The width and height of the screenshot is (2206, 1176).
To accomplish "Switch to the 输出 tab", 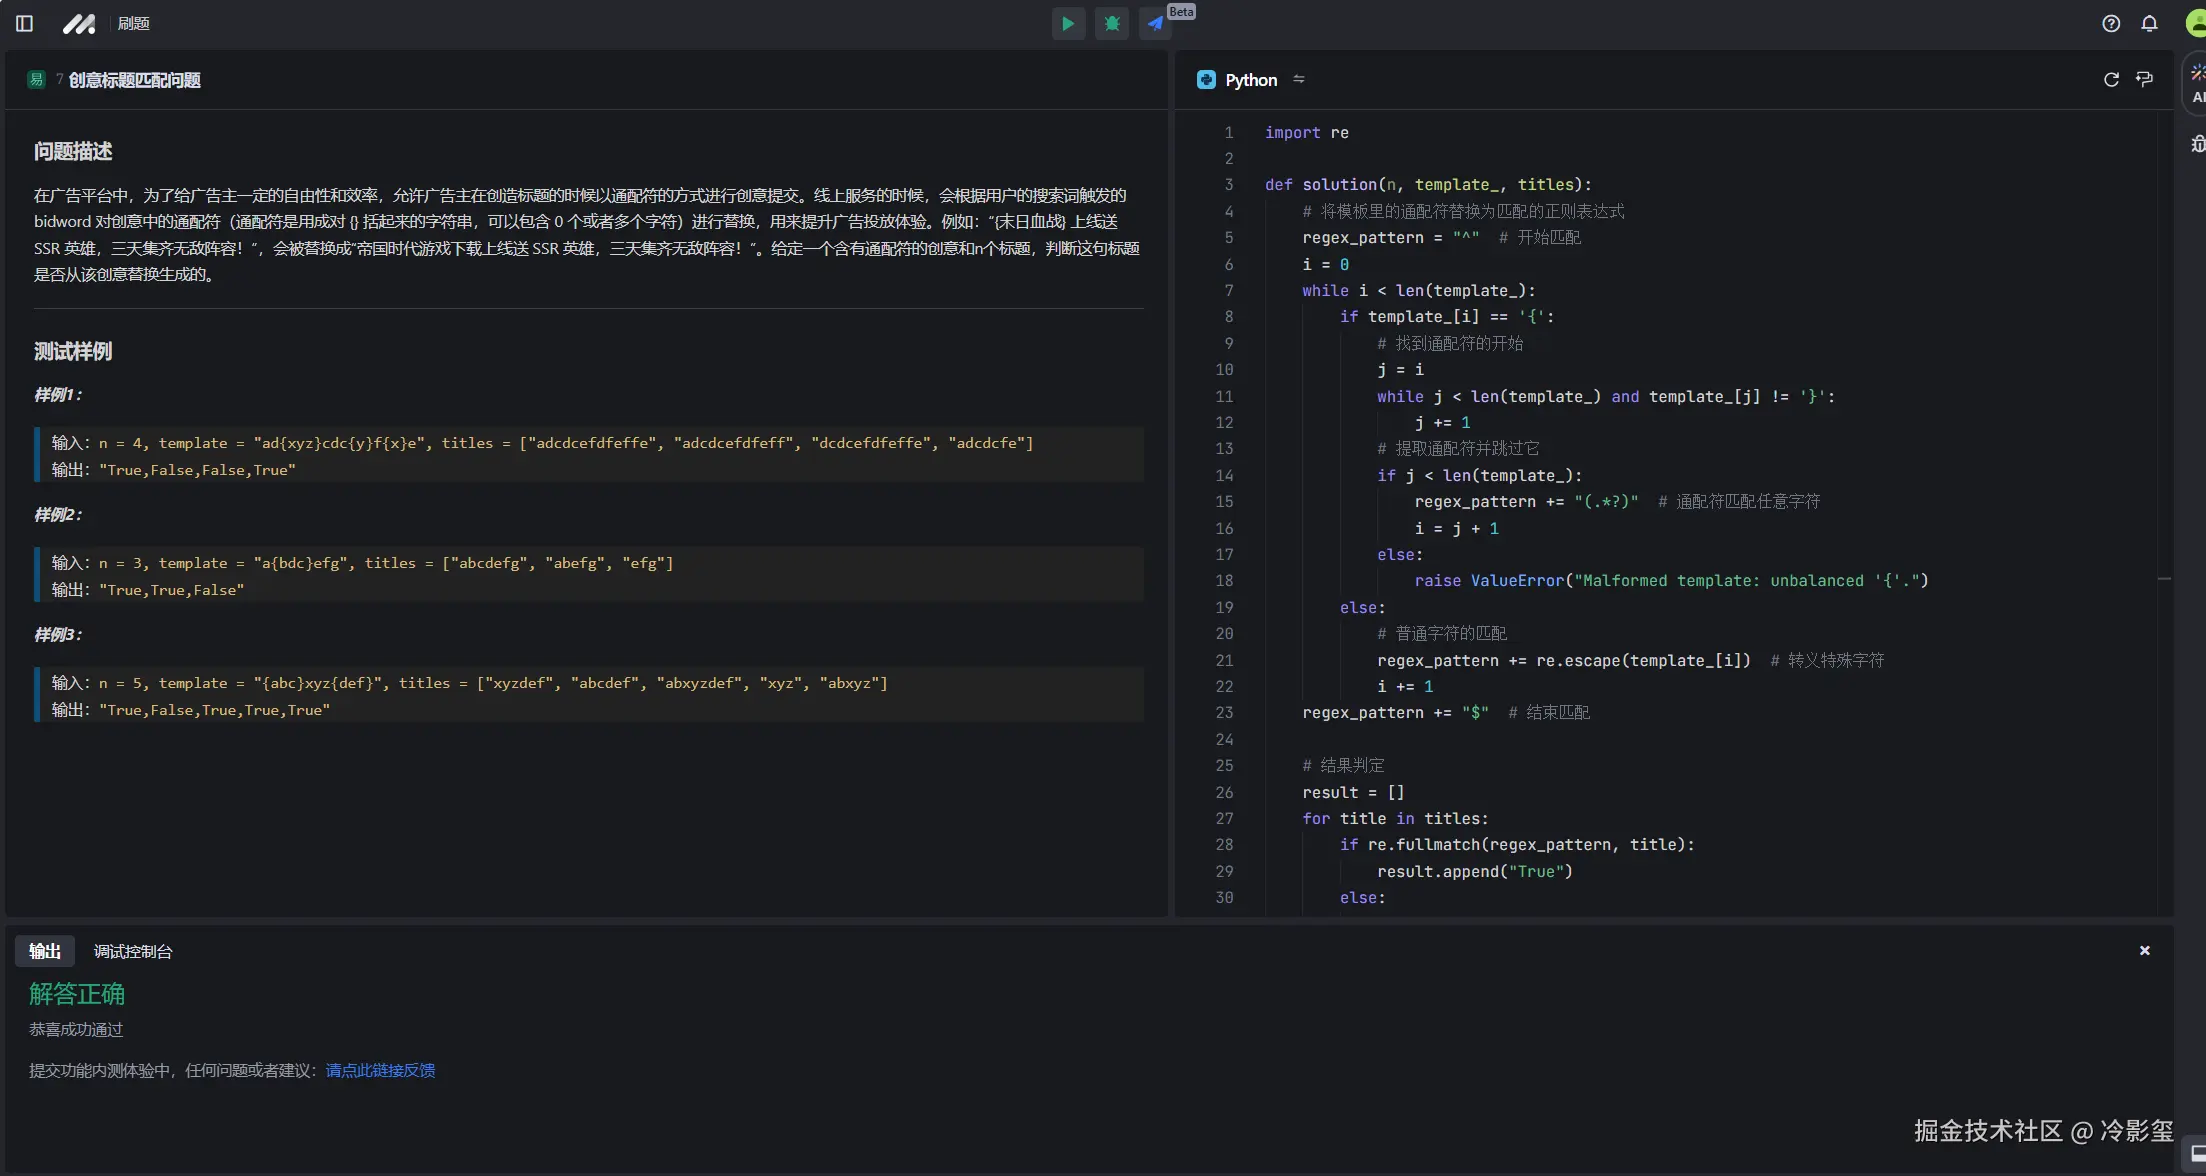I will 45,951.
